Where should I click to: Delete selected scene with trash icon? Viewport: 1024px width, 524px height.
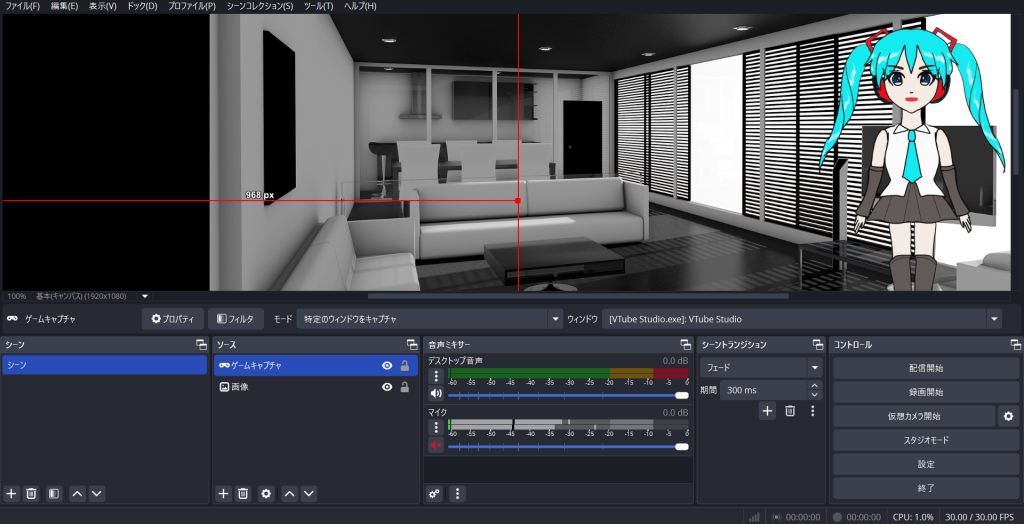click(31, 494)
